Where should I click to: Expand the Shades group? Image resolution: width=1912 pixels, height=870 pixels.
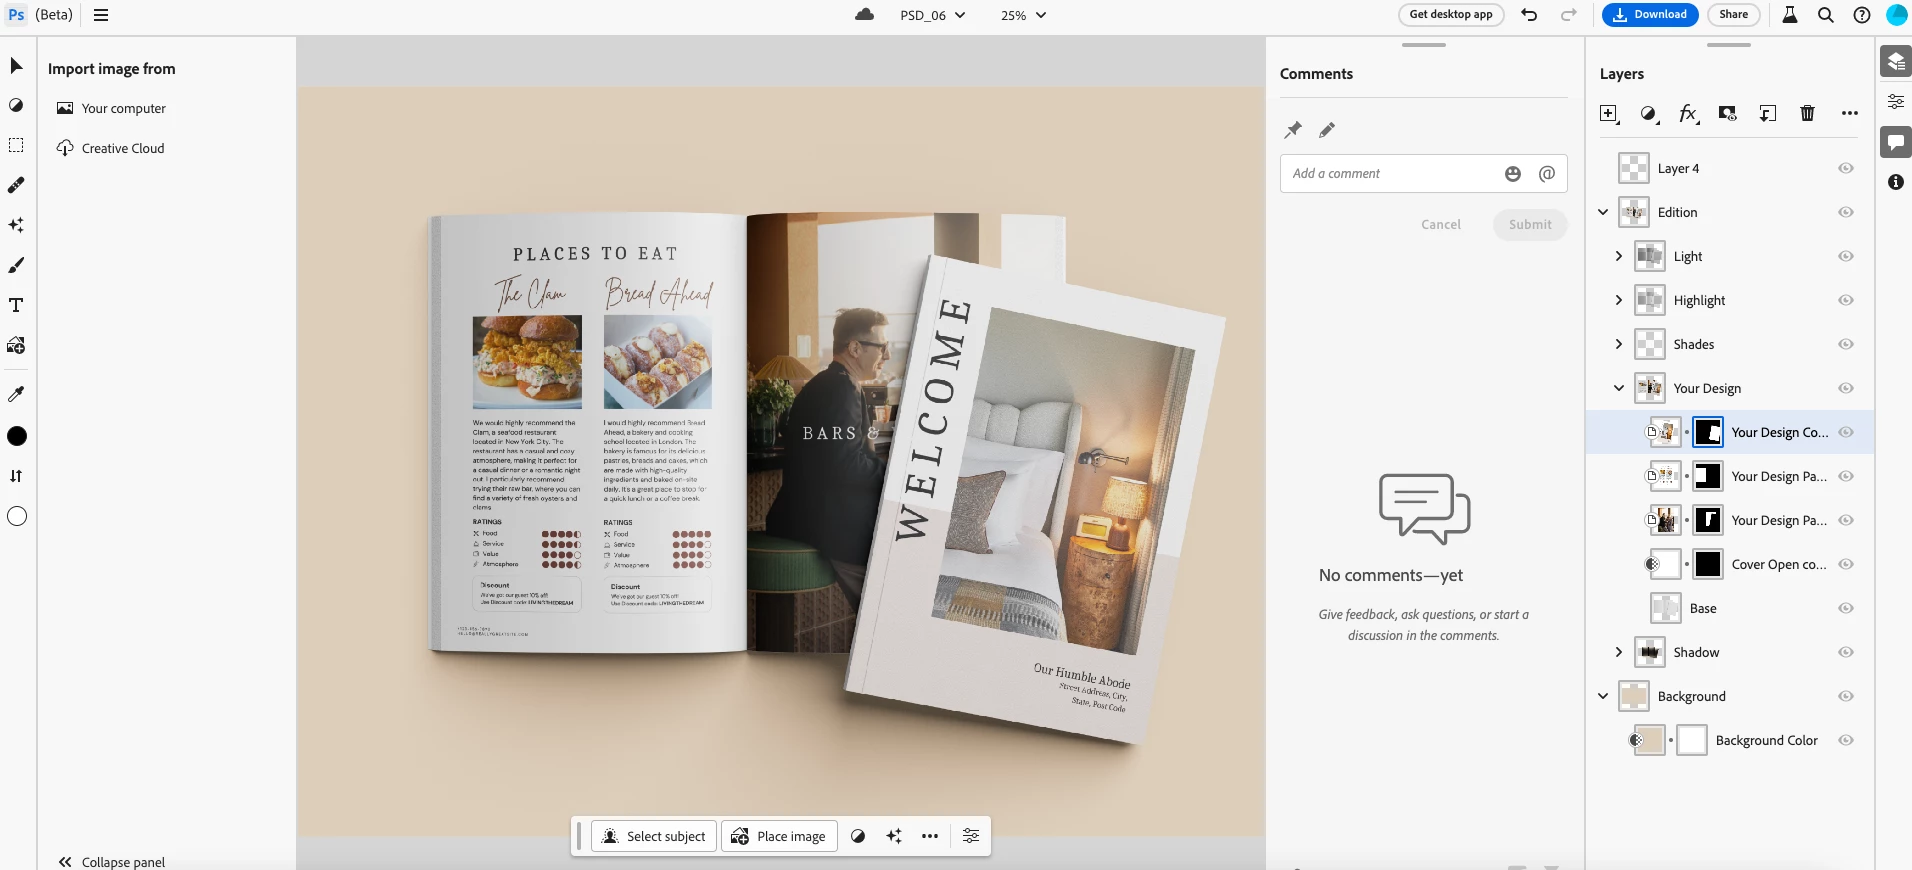click(x=1619, y=344)
